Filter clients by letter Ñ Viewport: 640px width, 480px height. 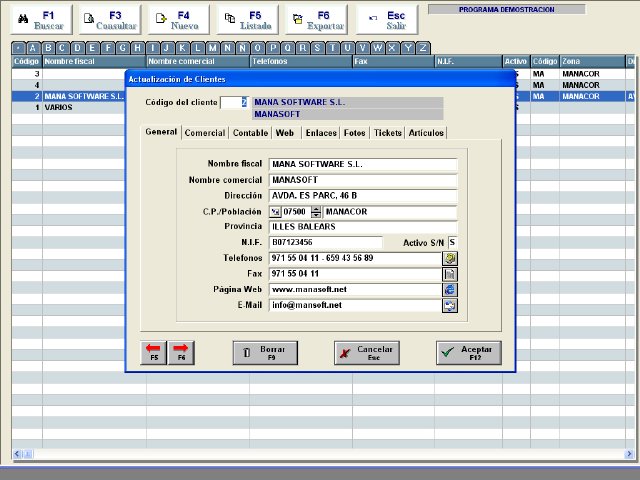click(242, 48)
